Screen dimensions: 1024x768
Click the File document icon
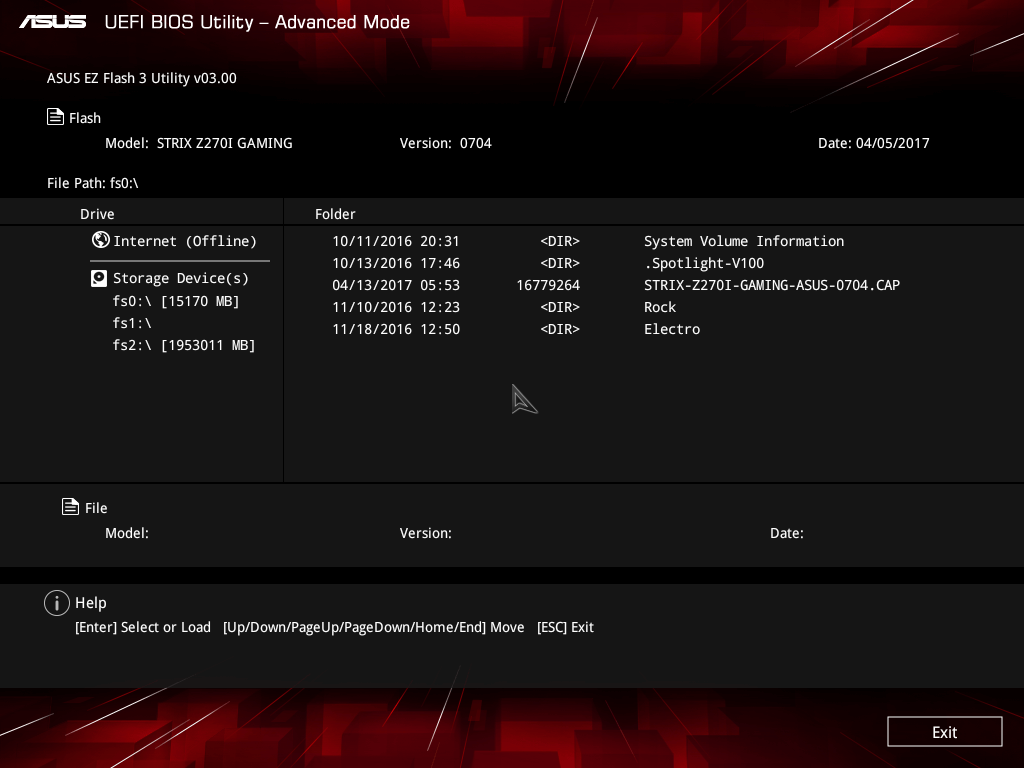pyautogui.click(x=71, y=506)
